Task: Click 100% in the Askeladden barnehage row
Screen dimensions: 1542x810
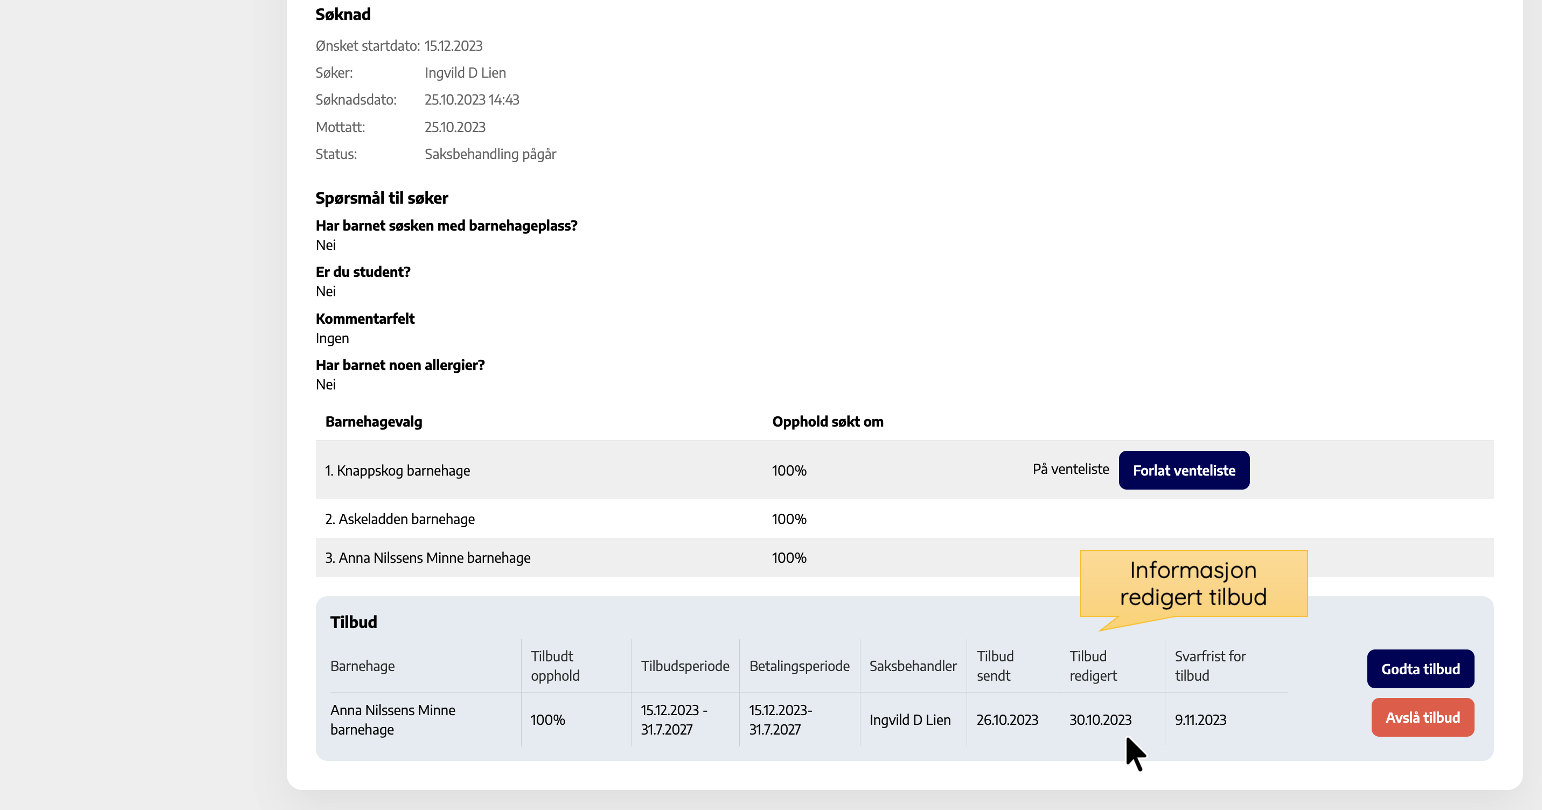Action: pos(789,519)
